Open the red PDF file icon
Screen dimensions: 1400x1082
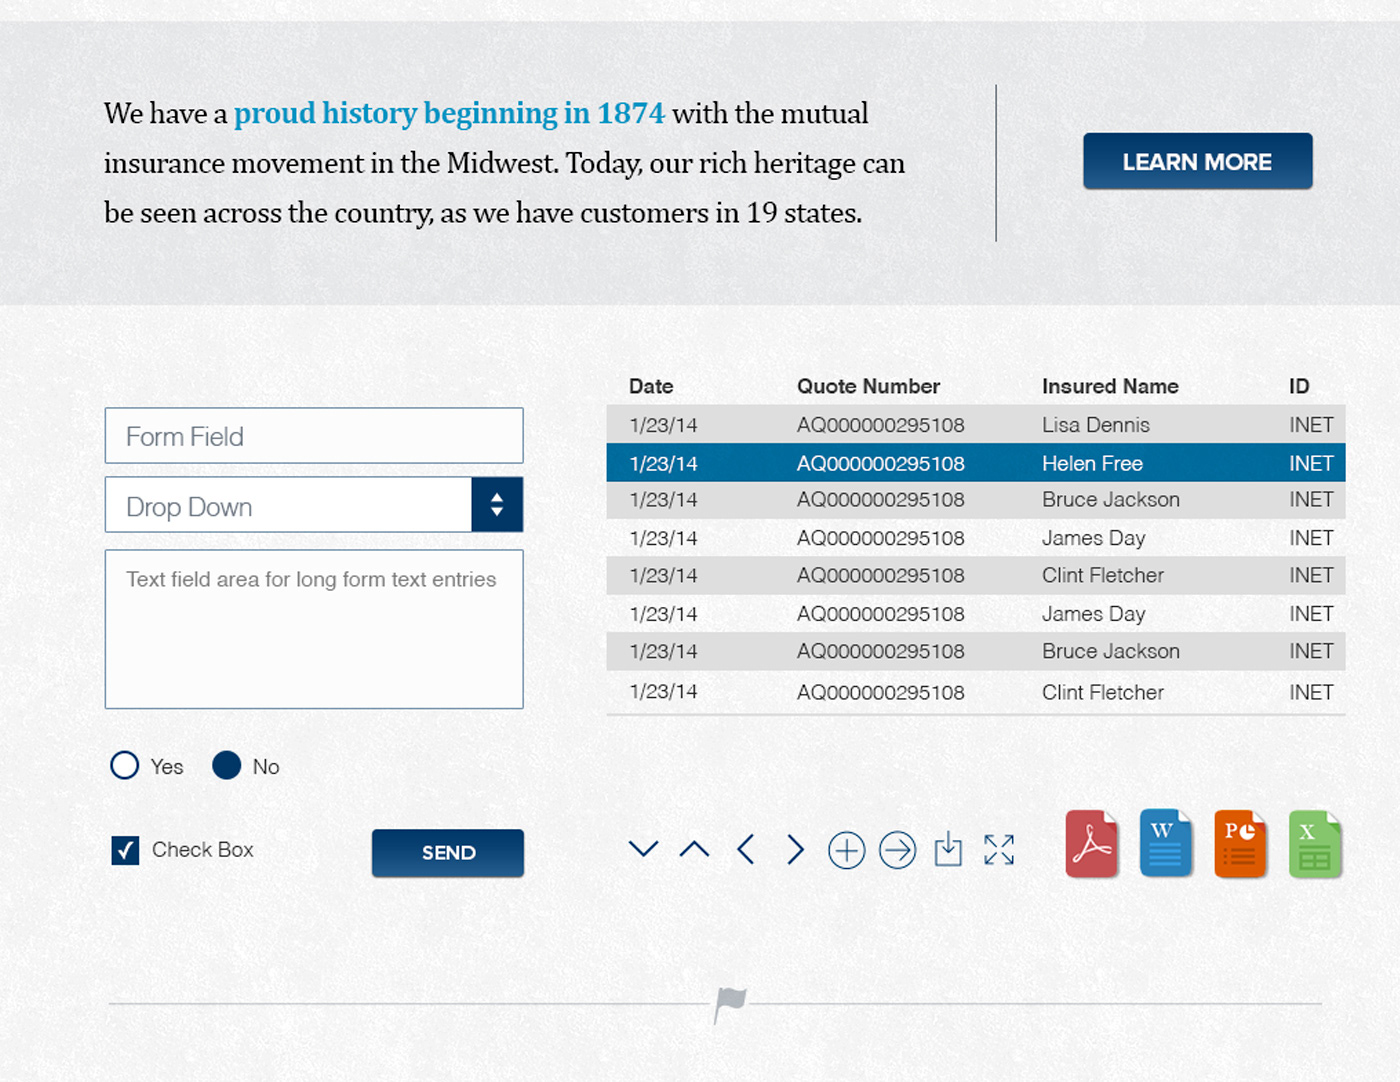(1091, 844)
